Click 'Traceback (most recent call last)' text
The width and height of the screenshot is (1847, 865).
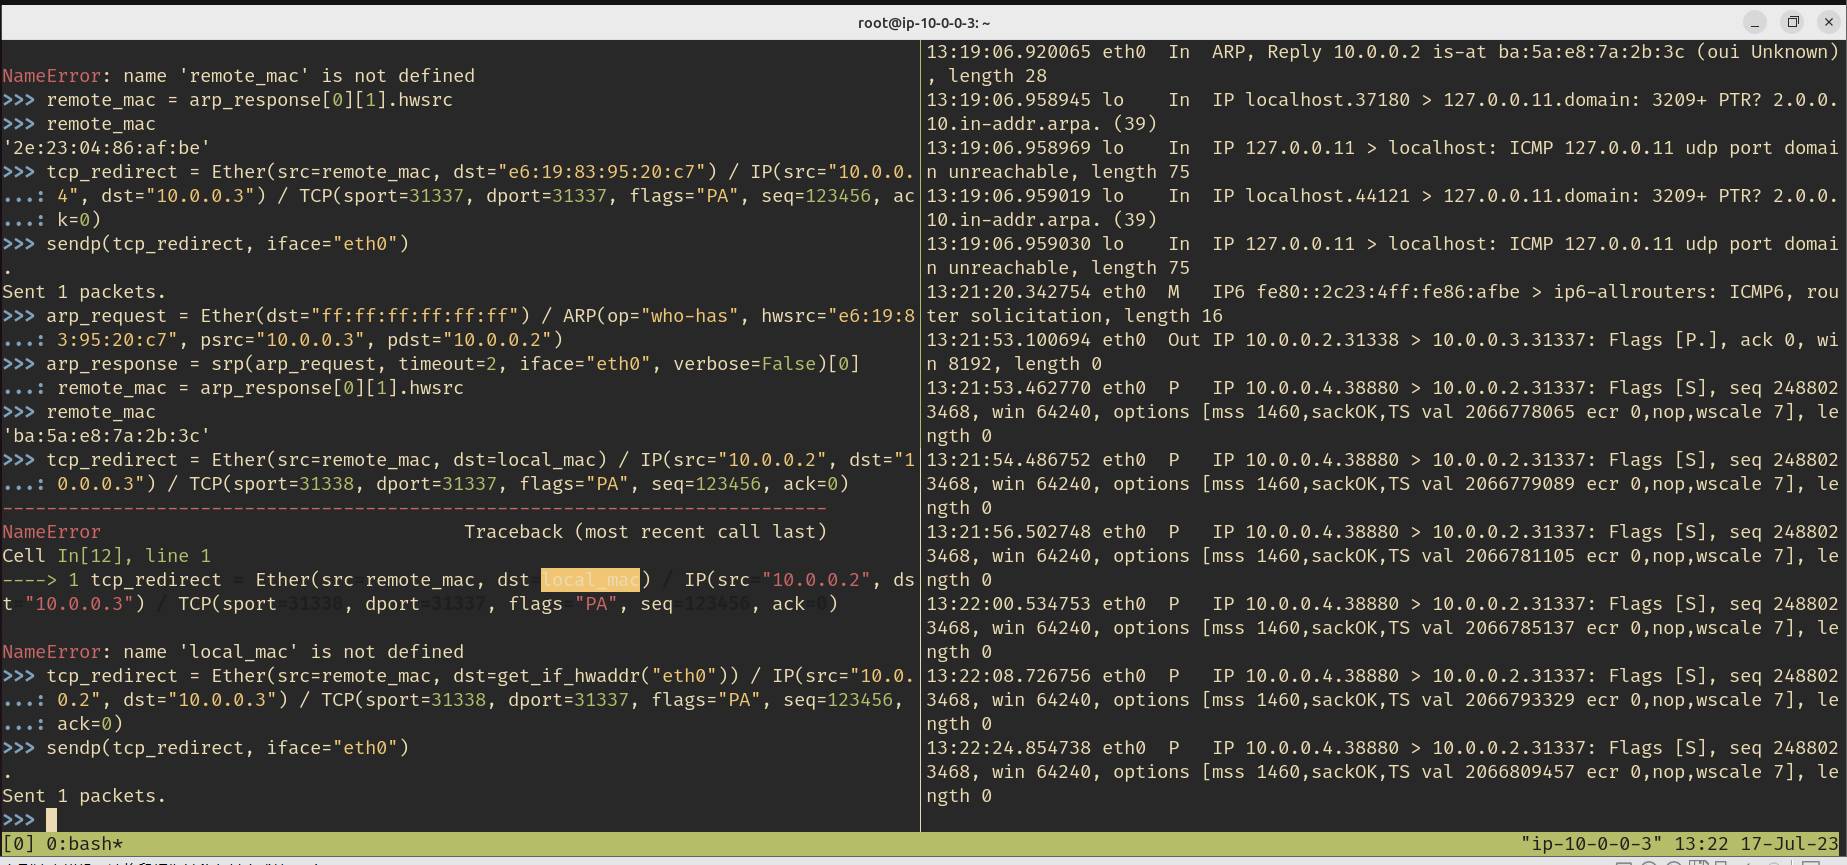(645, 532)
